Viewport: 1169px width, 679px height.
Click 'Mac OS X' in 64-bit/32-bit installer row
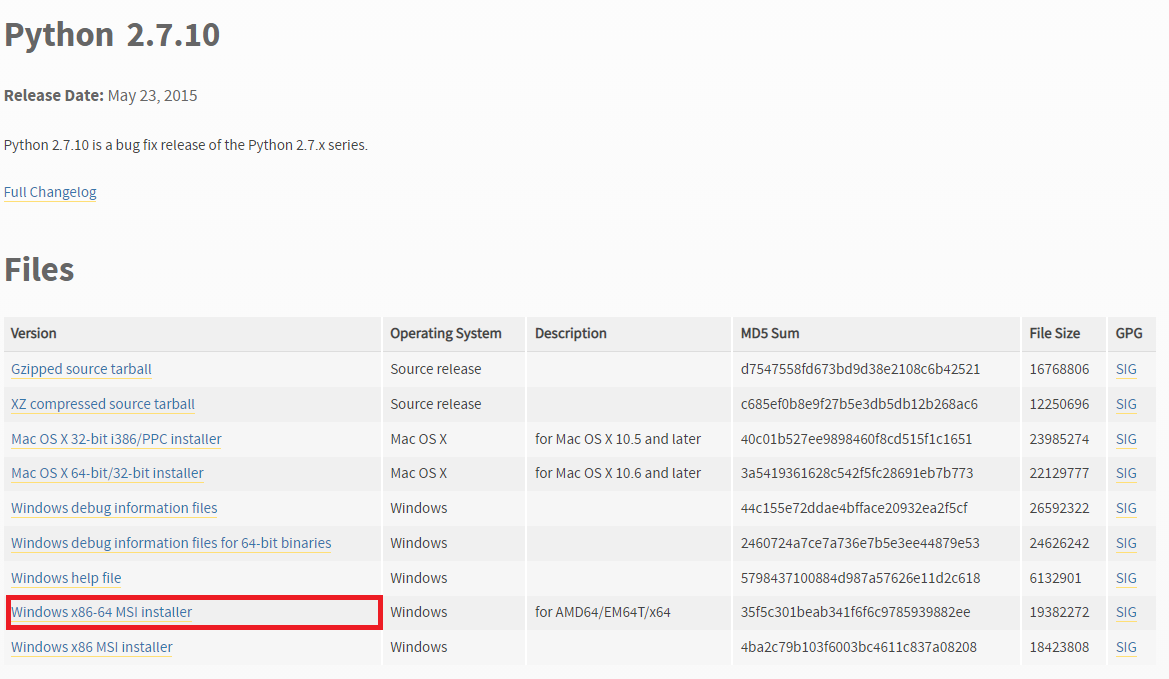pos(418,473)
